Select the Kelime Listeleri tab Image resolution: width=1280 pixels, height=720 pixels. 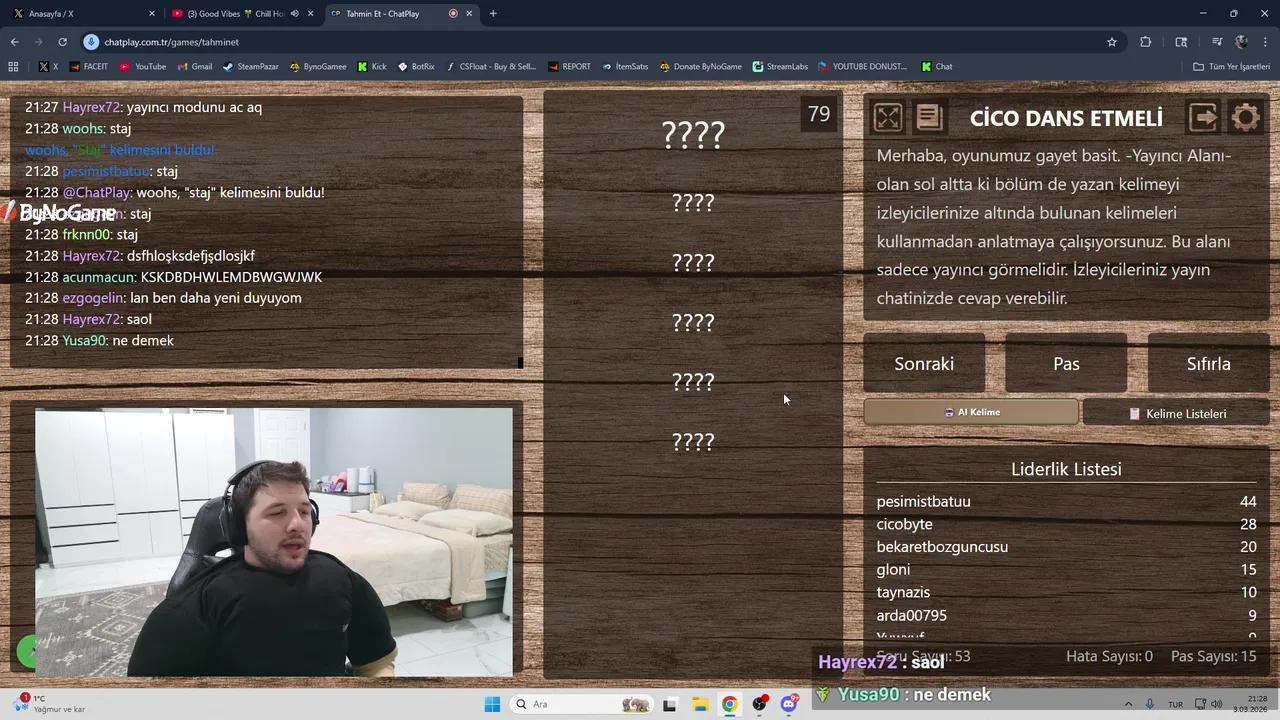pos(1176,413)
